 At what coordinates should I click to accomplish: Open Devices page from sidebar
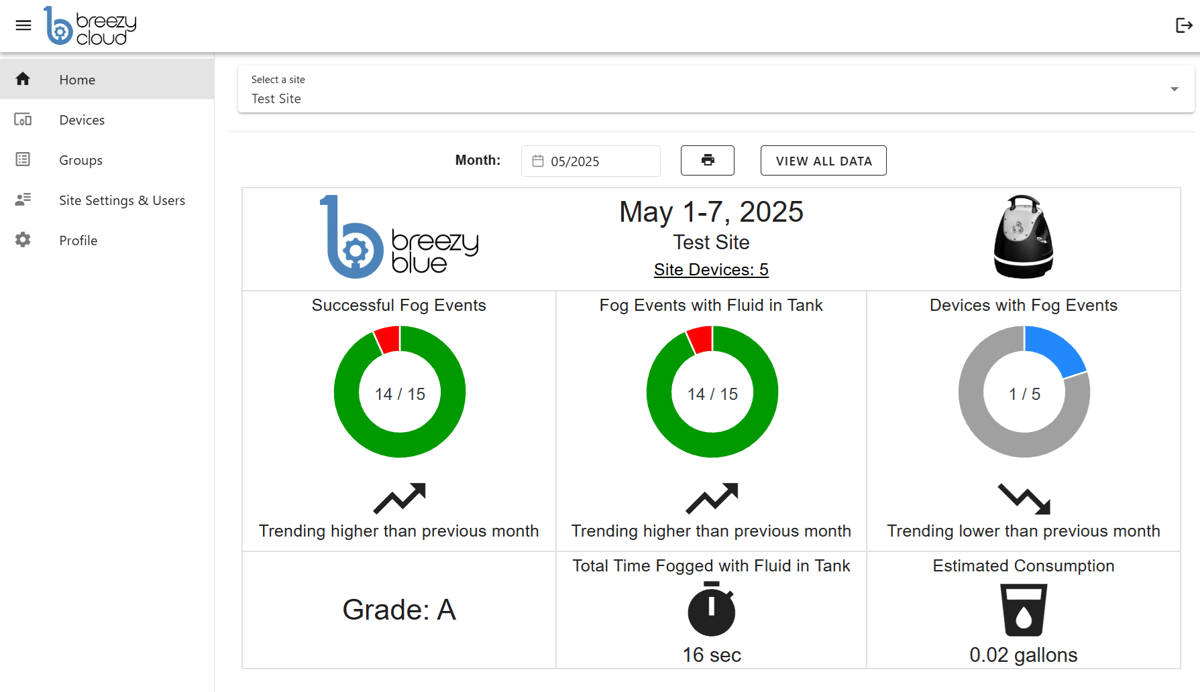(81, 120)
